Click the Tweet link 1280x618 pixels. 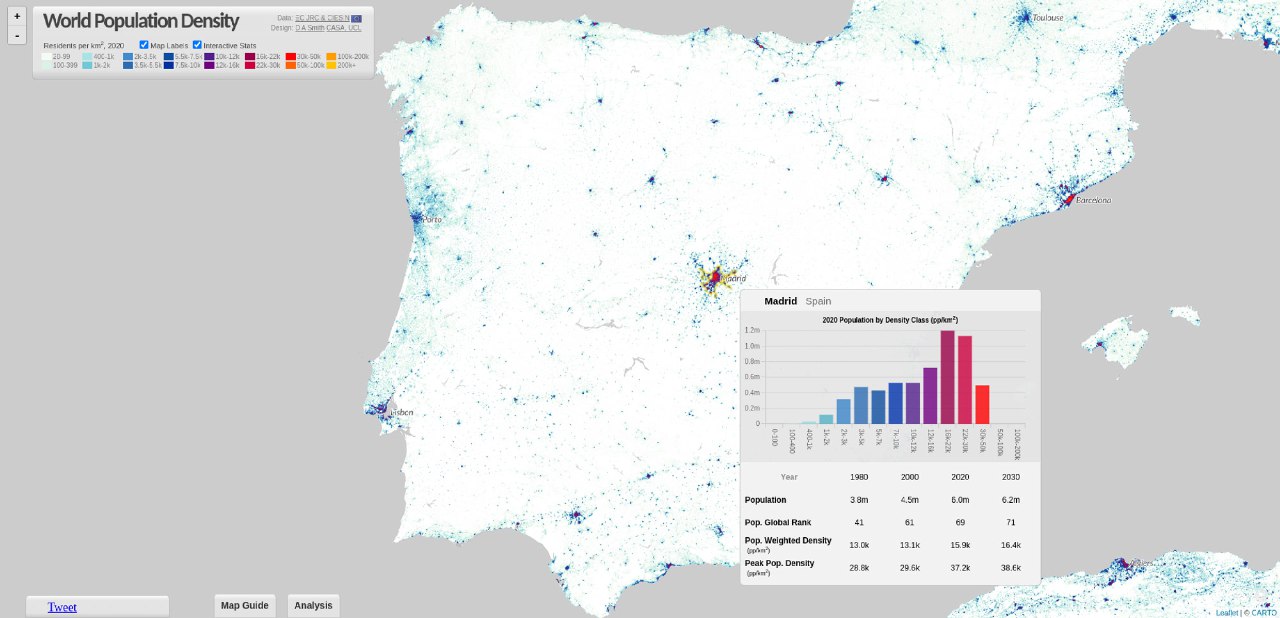pyautogui.click(x=62, y=607)
